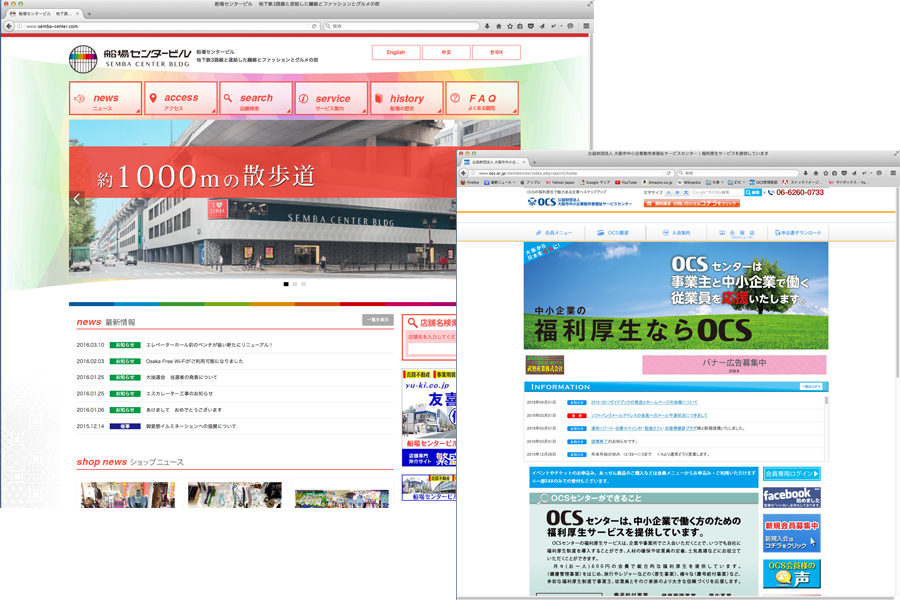Open new tab in Semba Center window

[x=90, y=13]
